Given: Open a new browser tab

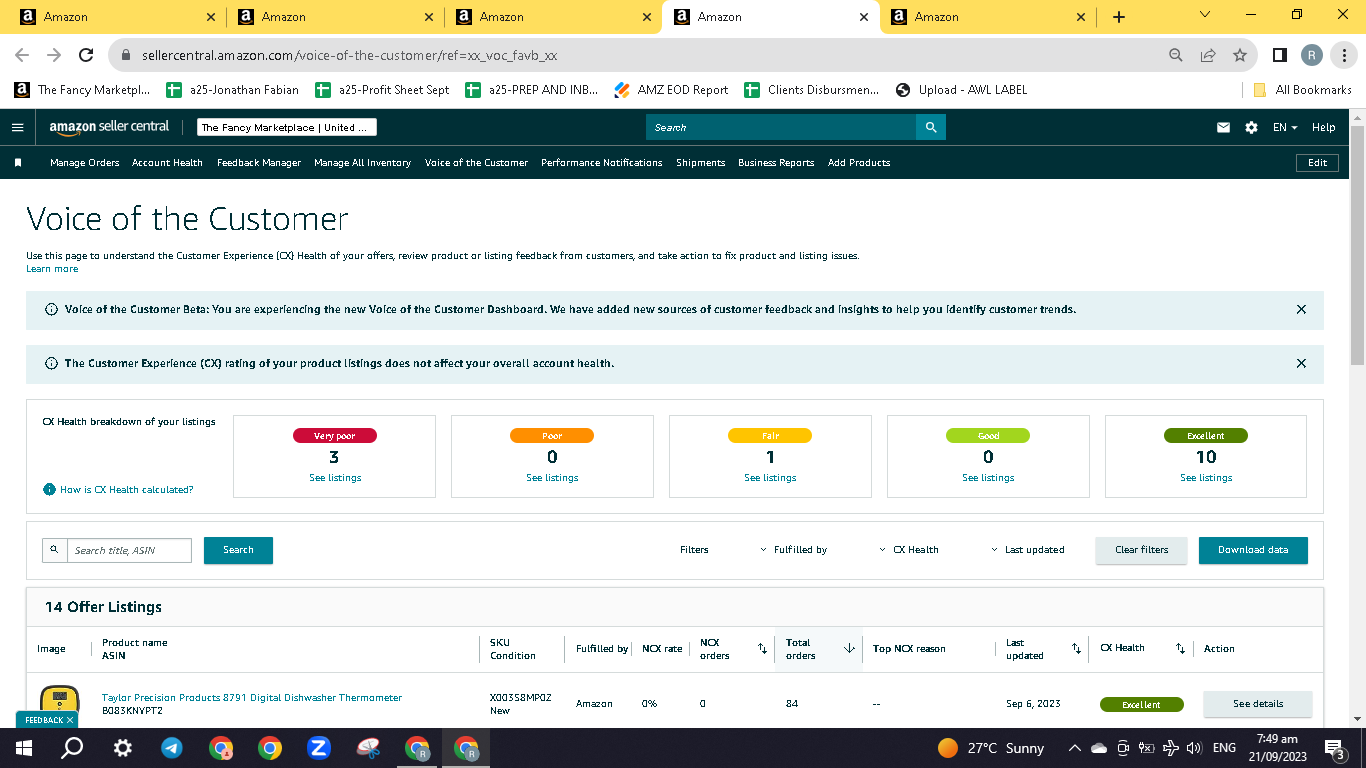Looking at the screenshot, I should [x=1118, y=17].
